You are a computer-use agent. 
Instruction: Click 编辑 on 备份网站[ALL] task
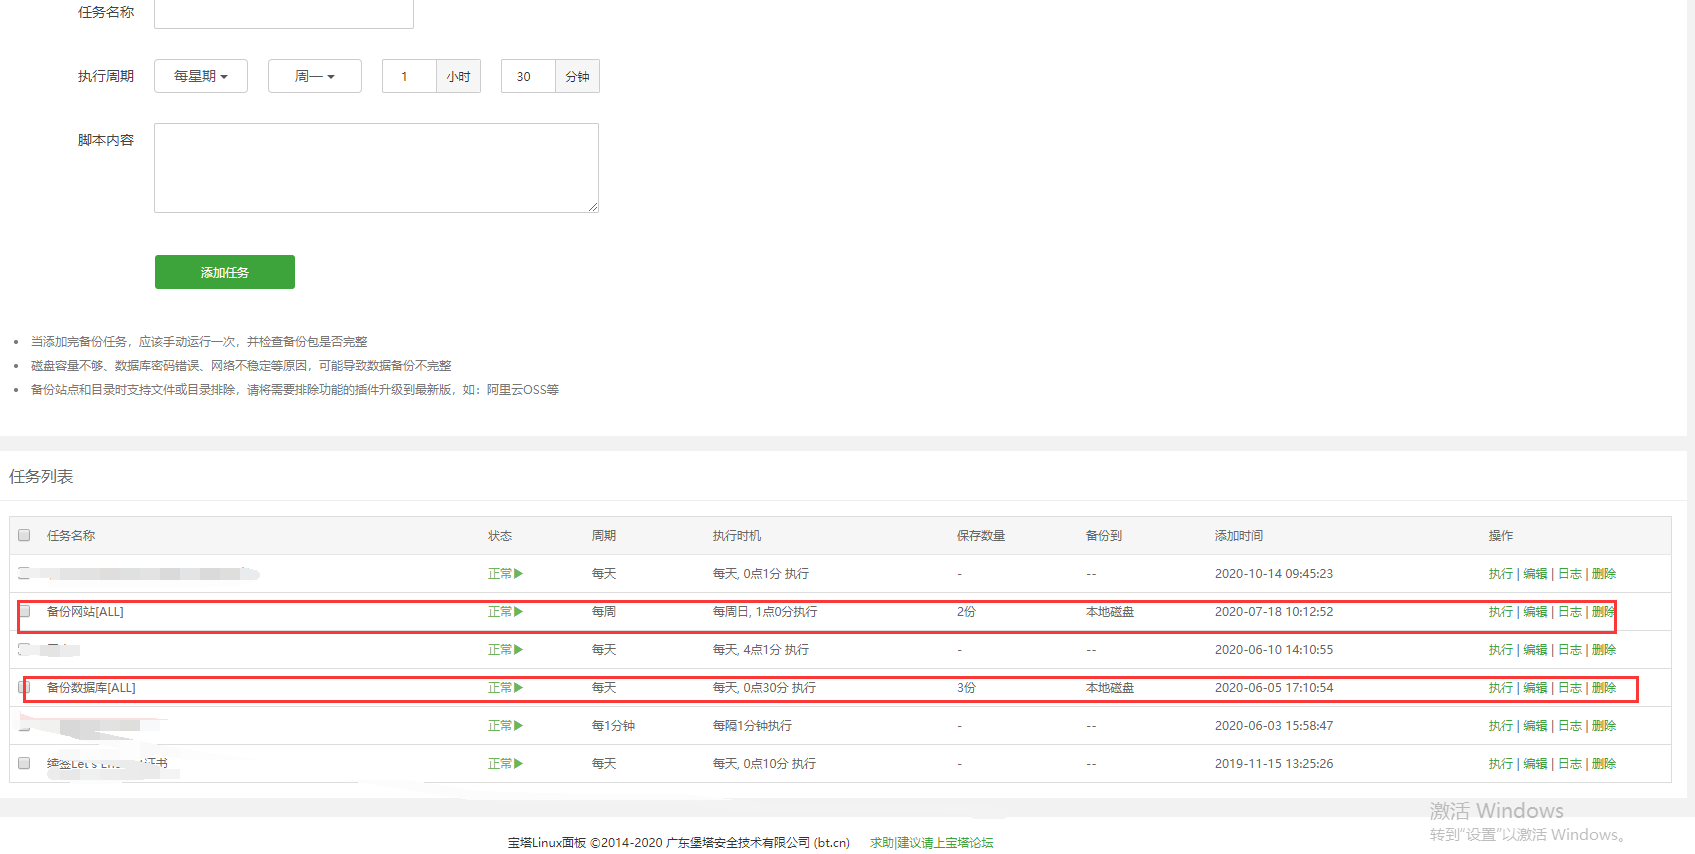pos(1535,612)
